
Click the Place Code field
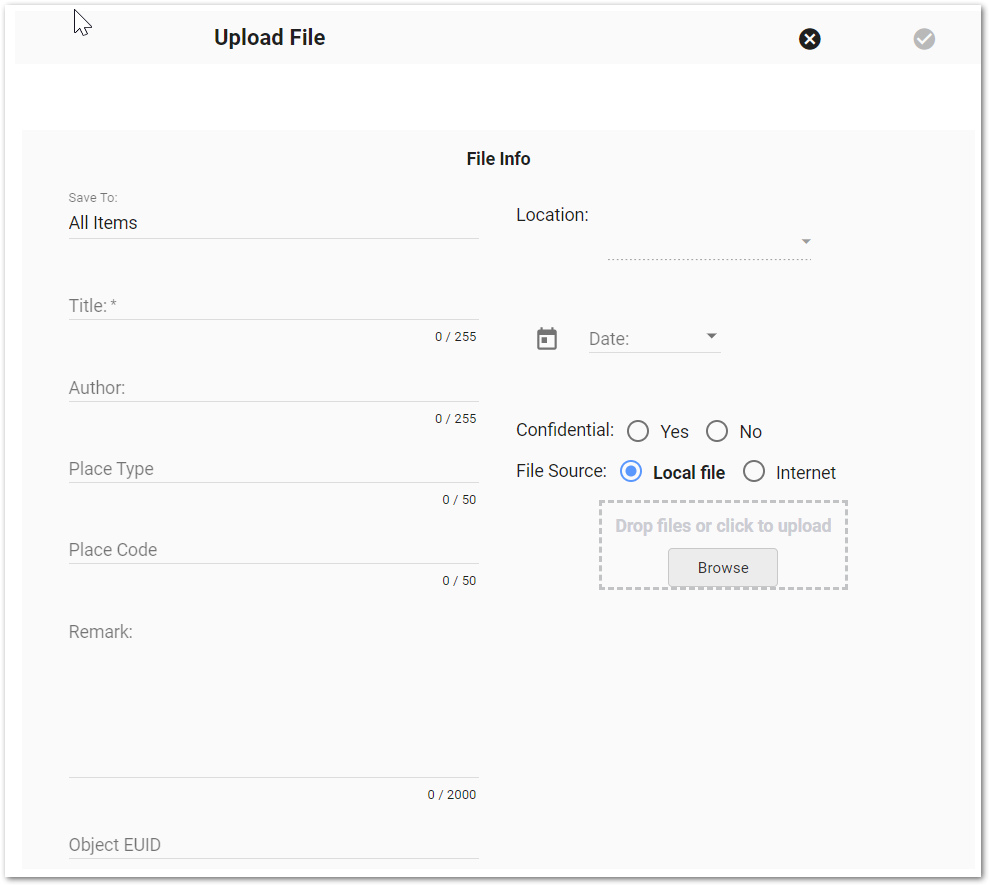click(x=272, y=550)
